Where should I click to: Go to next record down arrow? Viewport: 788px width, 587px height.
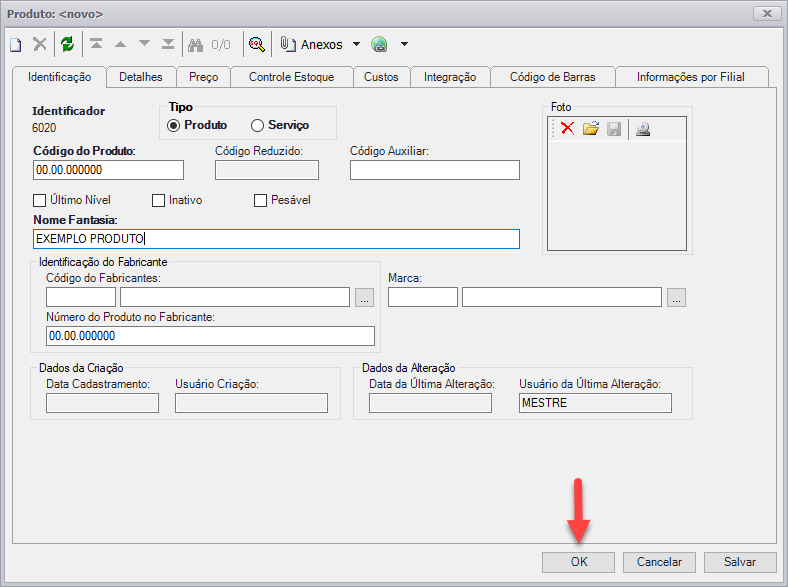(x=144, y=44)
